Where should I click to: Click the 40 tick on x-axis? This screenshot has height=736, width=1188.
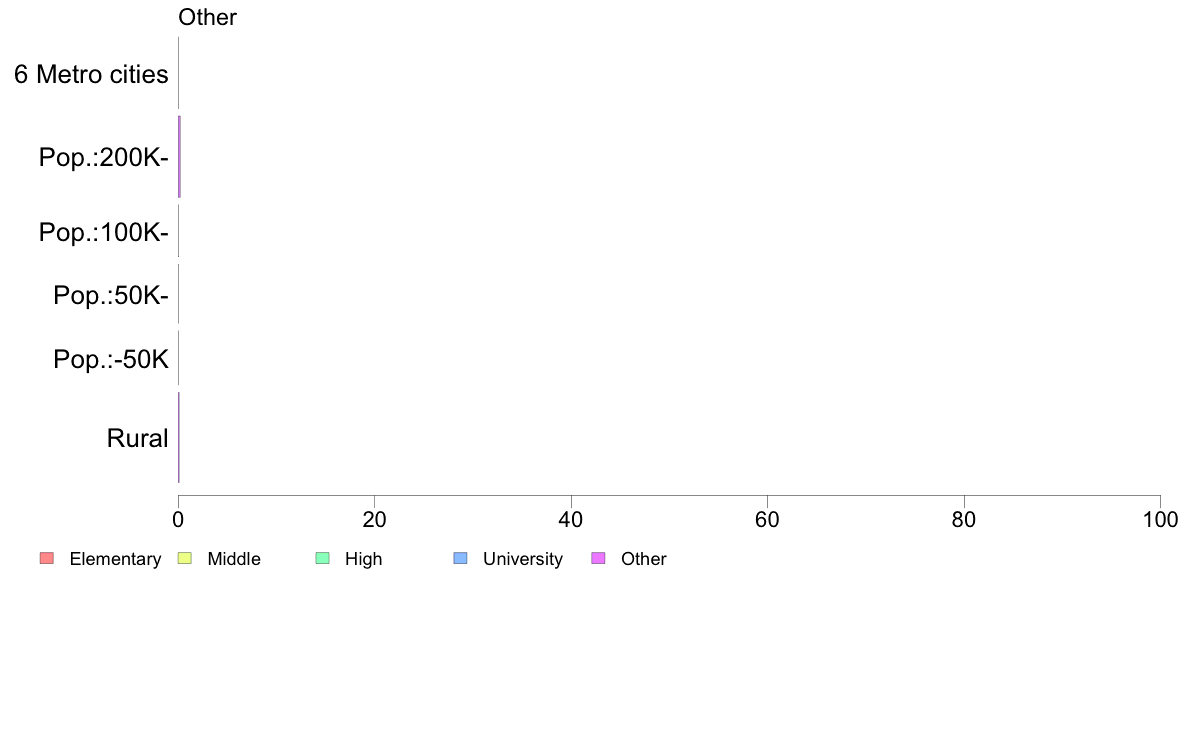click(571, 519)
